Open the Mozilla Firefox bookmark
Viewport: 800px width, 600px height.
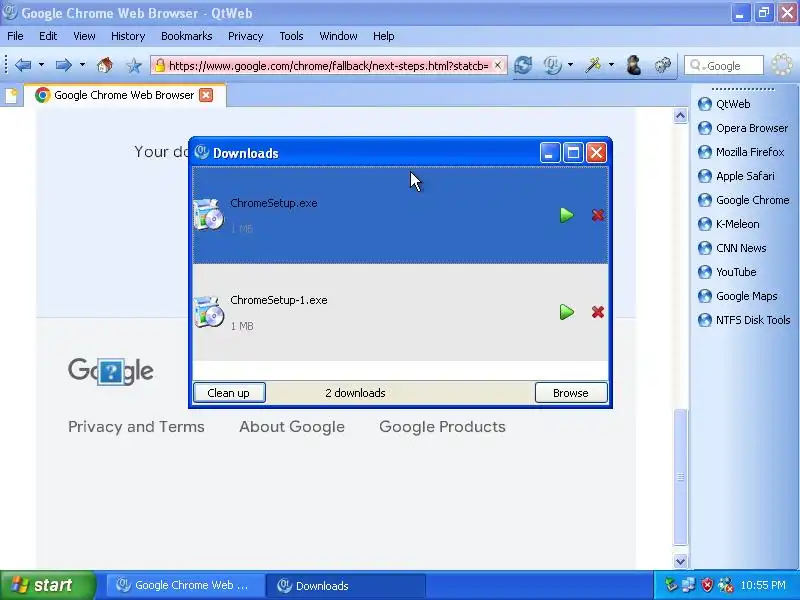point(741,152)
